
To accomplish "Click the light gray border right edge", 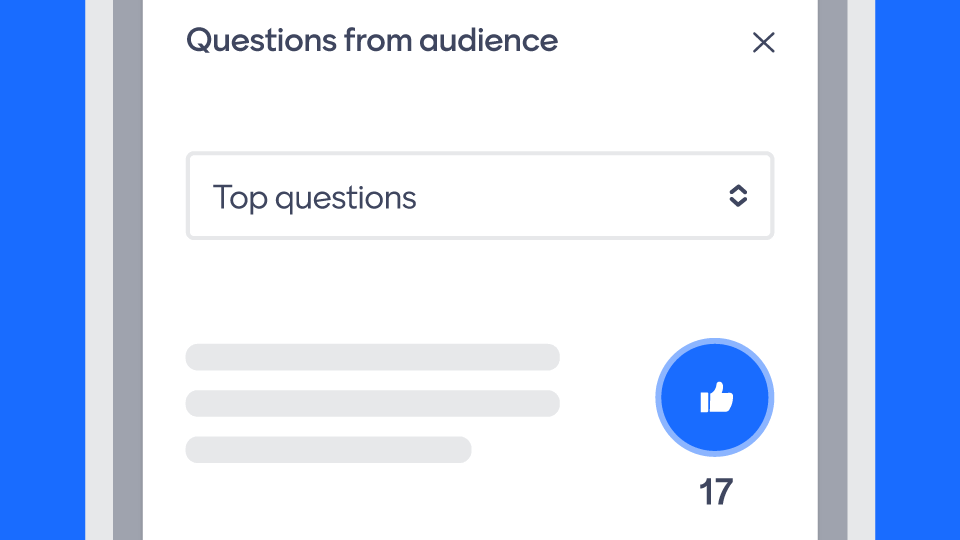I will pyautogui.click(x=861, y=270).
